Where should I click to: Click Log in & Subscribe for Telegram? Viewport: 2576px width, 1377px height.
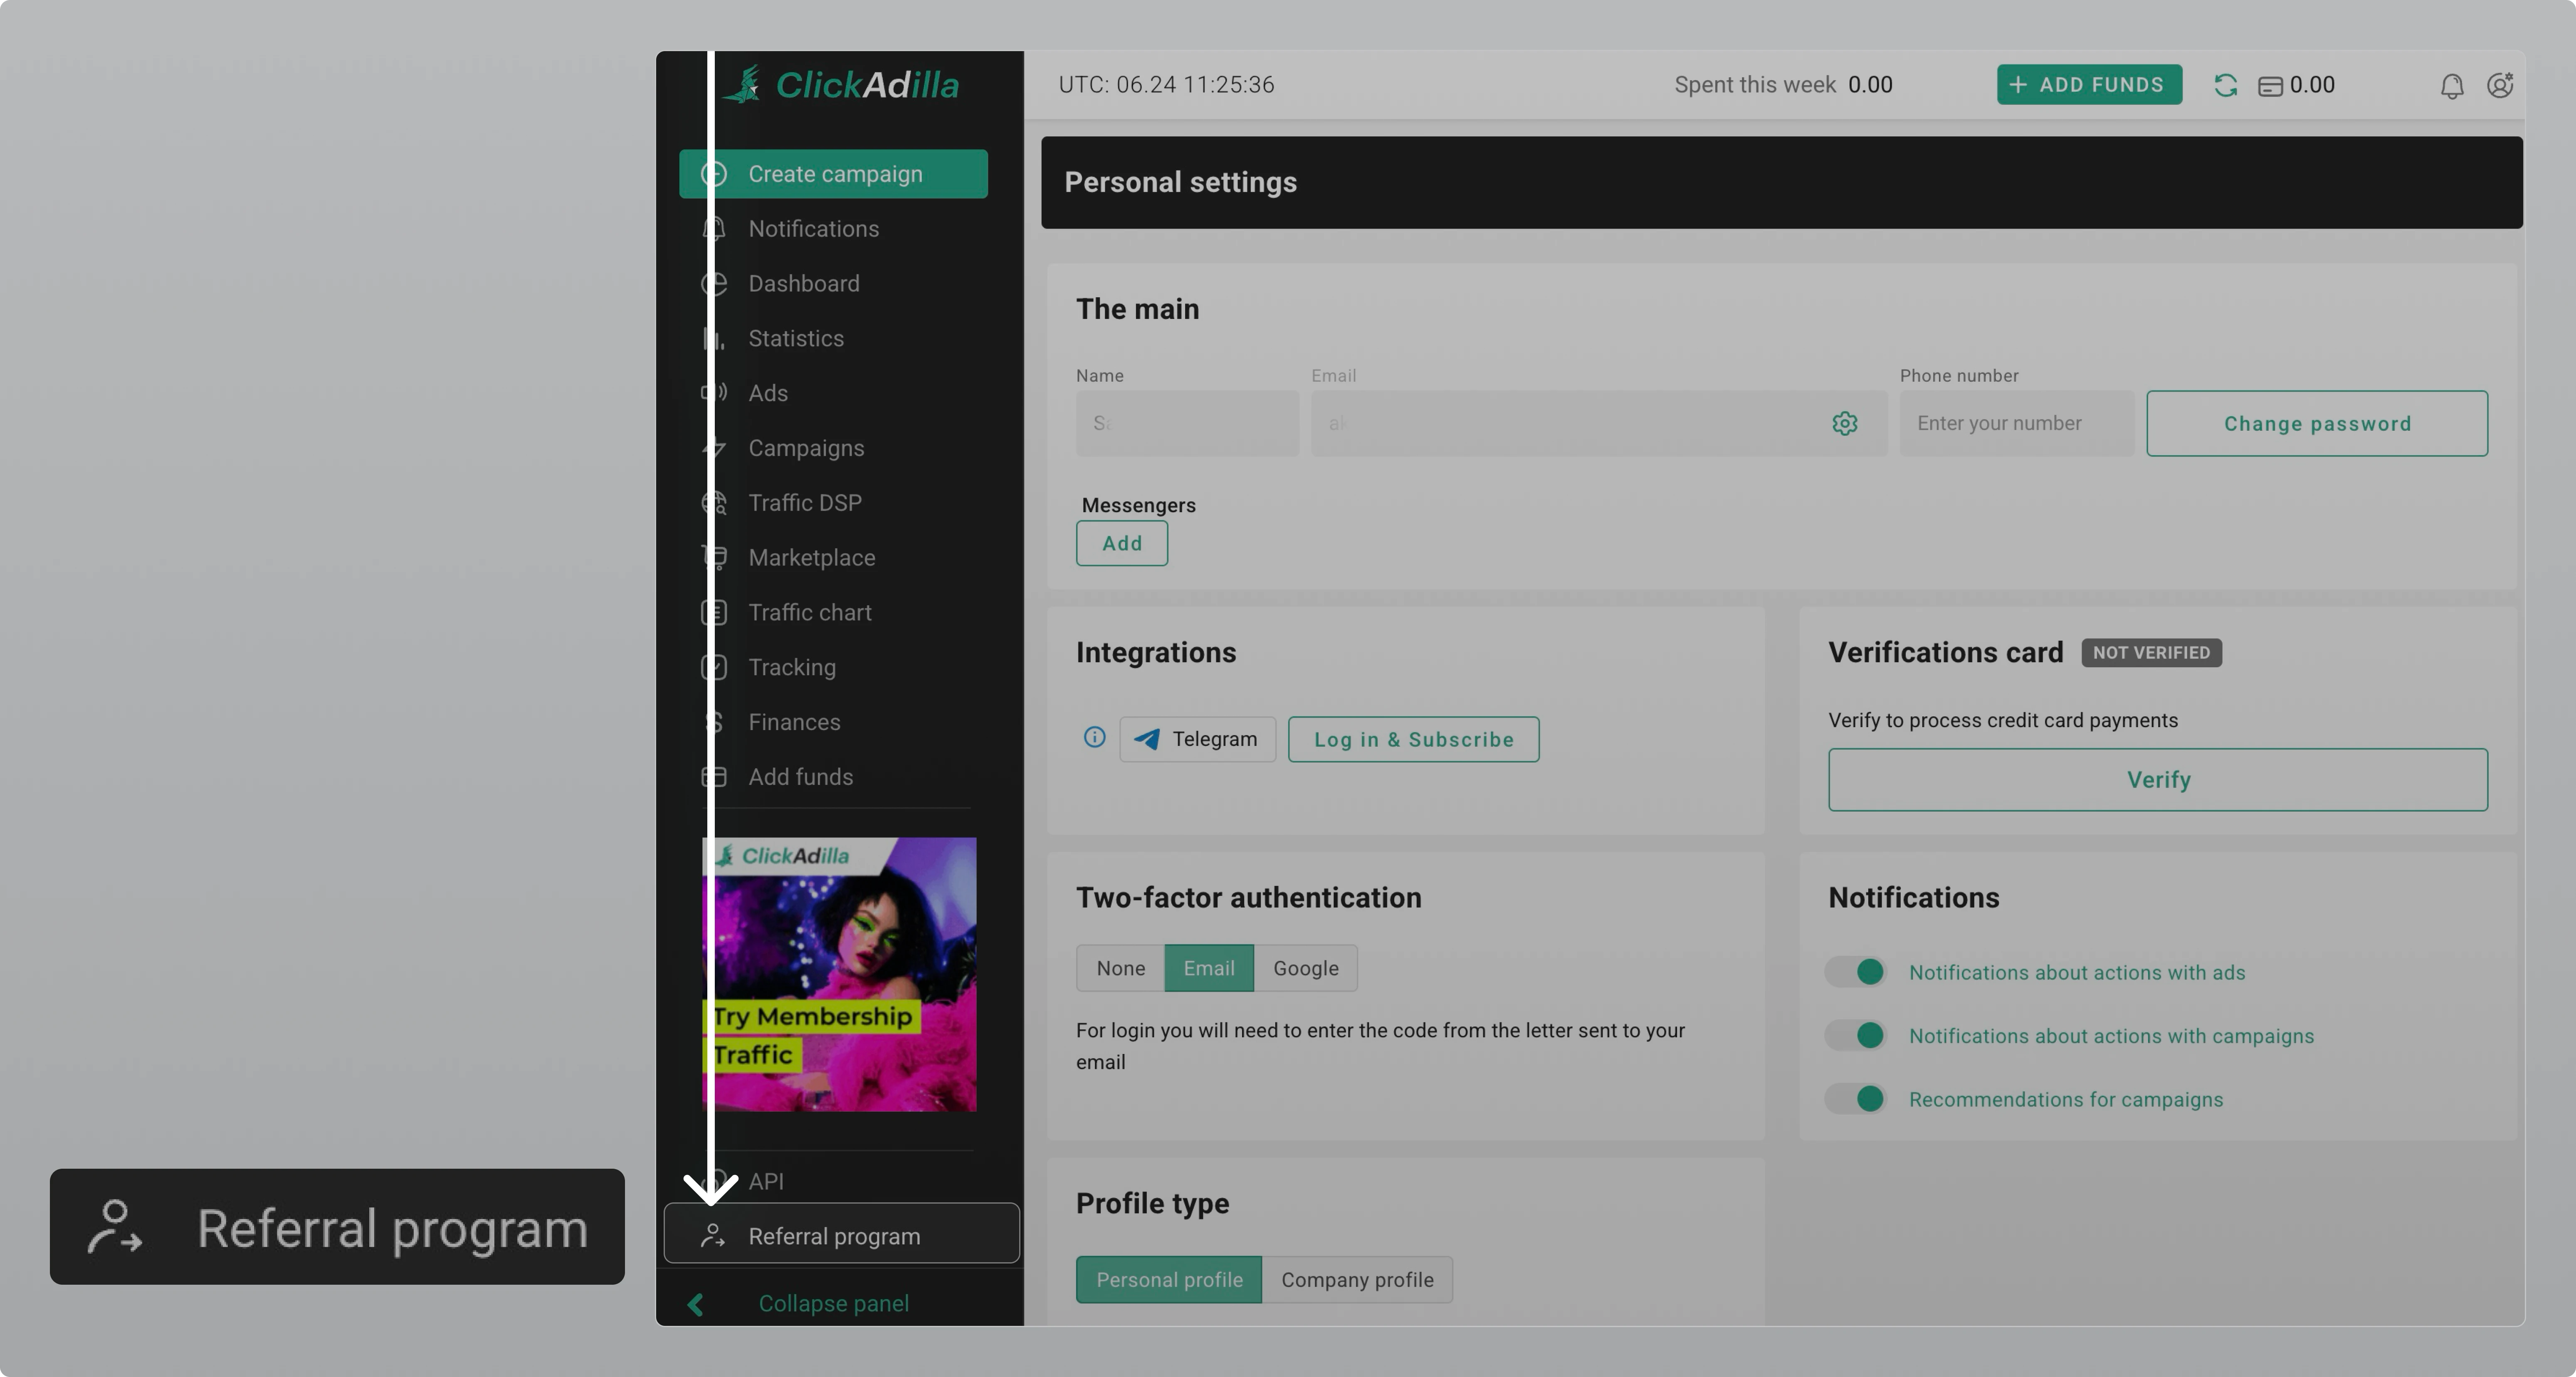coord(1413,739)
